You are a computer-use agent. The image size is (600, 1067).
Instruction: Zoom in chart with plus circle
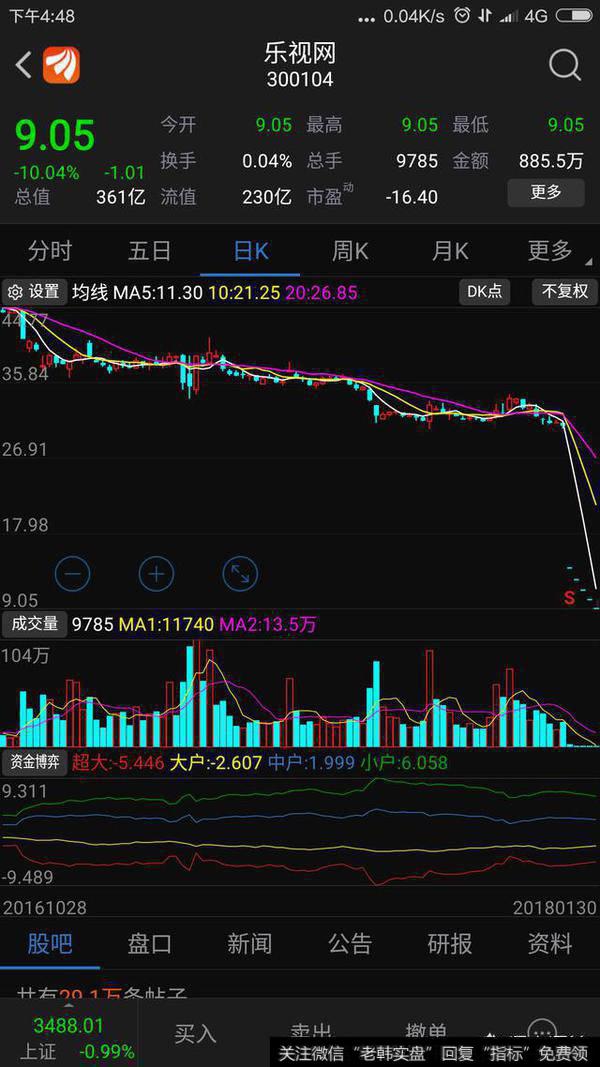[x=156, y=574]
